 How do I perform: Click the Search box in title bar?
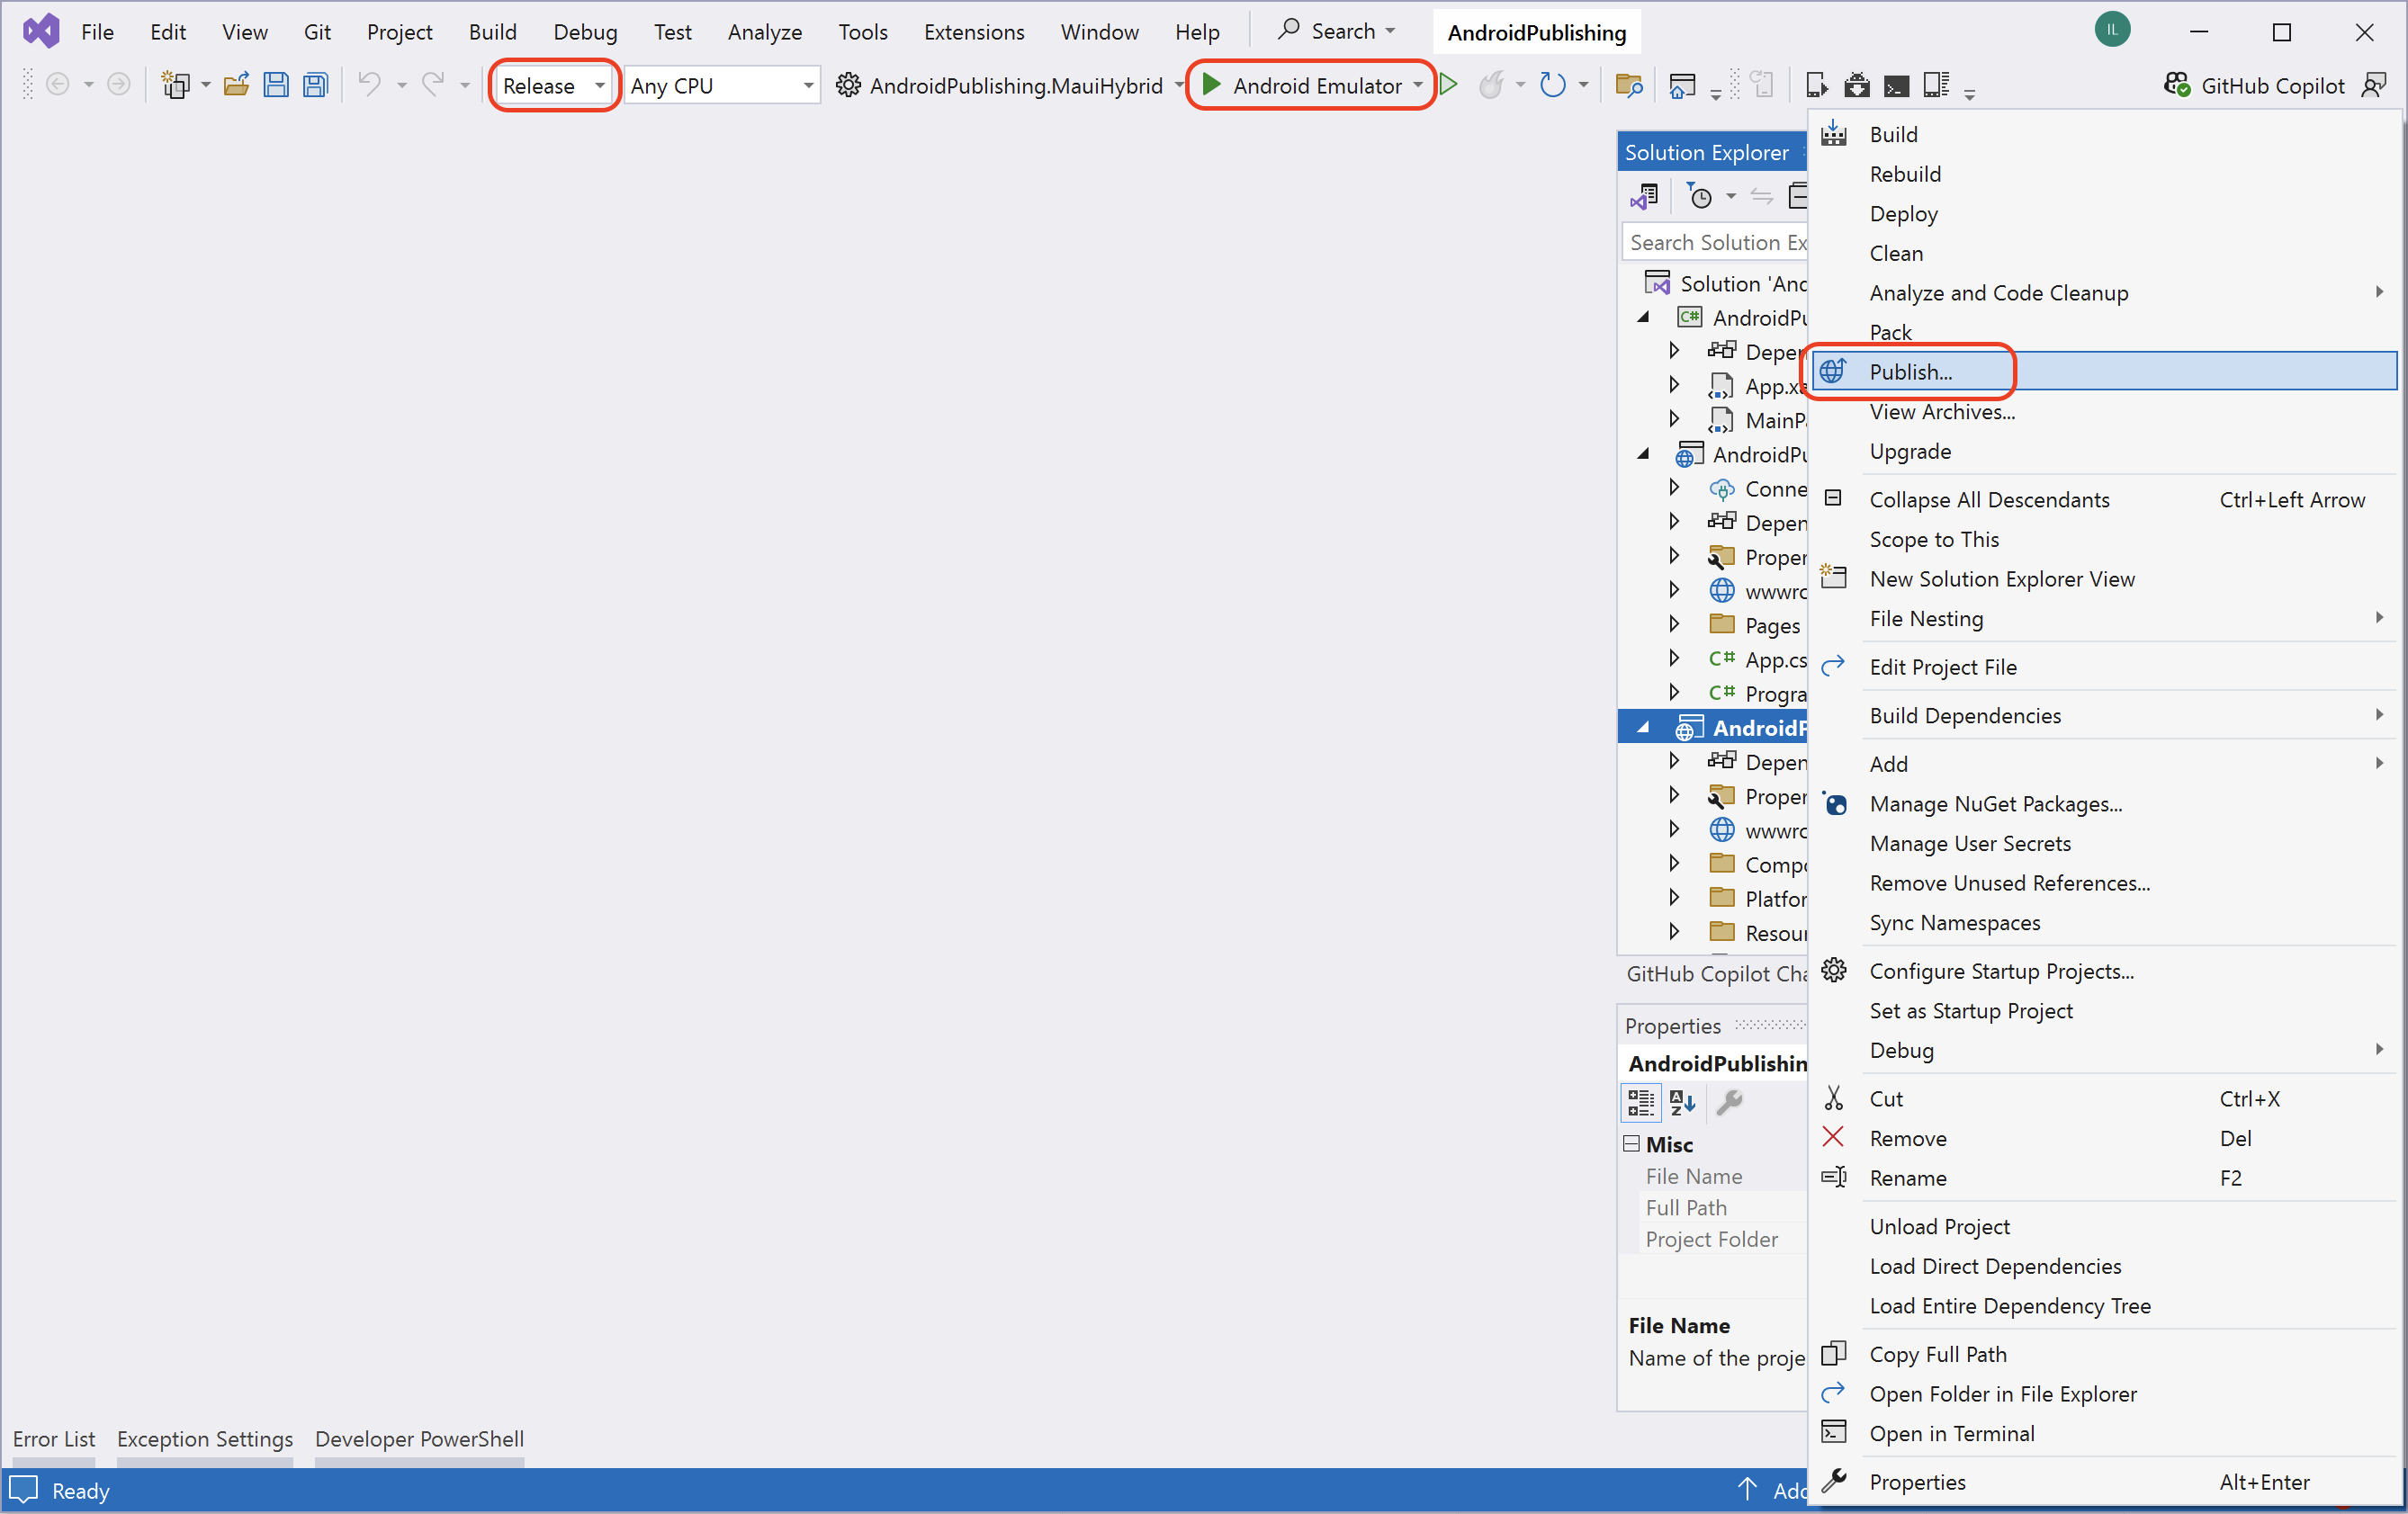pos(1337,31)
